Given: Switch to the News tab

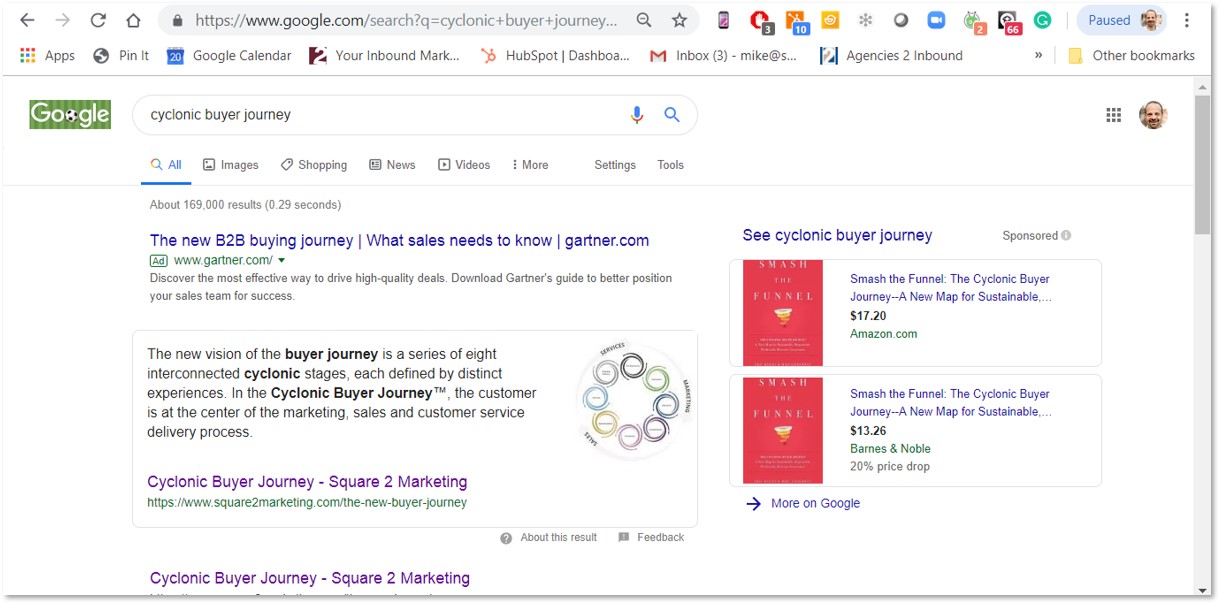Looking at the screenshot, I should point(392,165).
